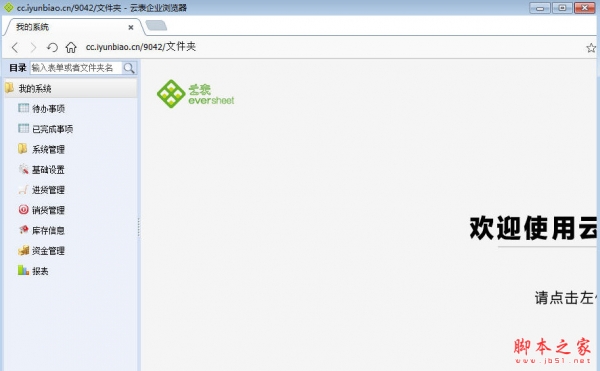This screenshot has width=600, height=371.
Task: Open 库存信息 in the directory
Action: [x=48, y=230]
